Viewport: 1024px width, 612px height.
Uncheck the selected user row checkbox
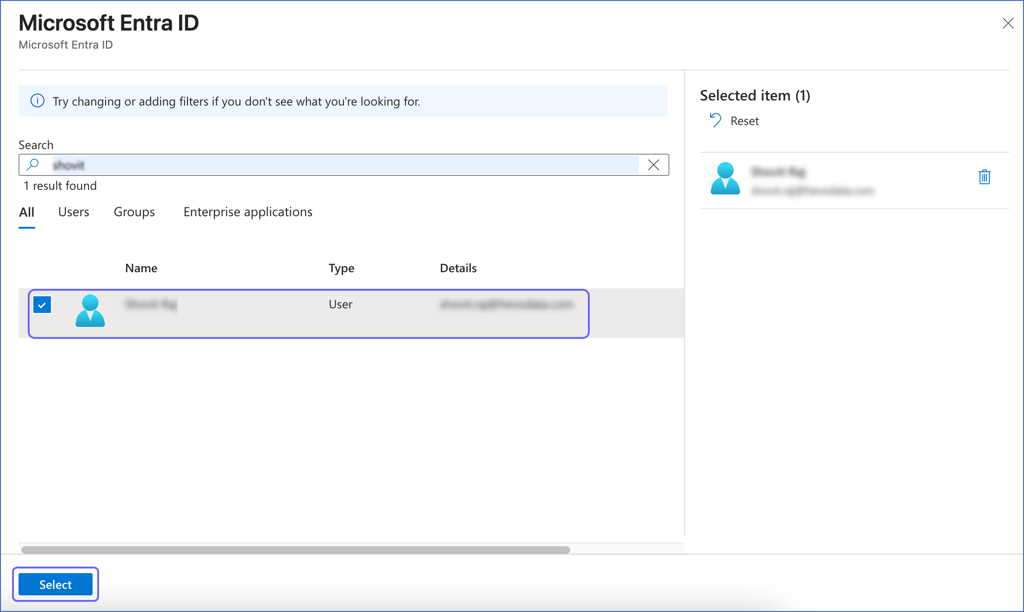coord(42,304)
